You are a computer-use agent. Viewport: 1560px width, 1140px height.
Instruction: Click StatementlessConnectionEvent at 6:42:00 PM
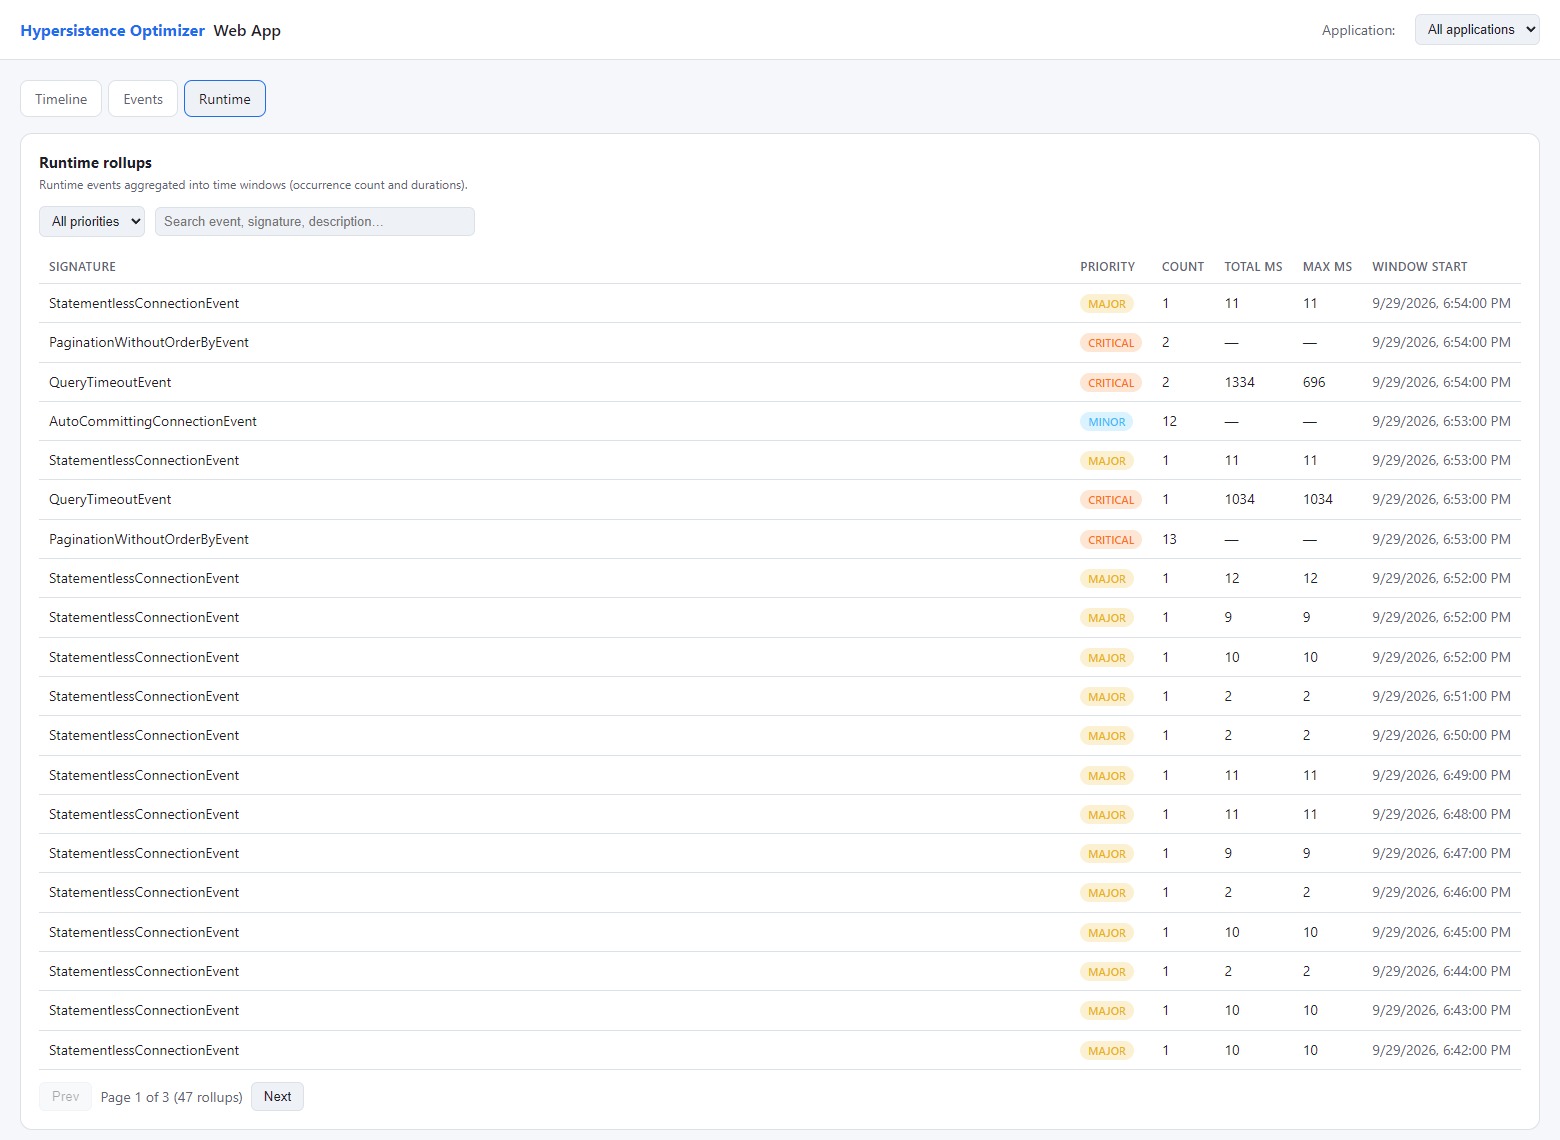tap(144, 1050)
